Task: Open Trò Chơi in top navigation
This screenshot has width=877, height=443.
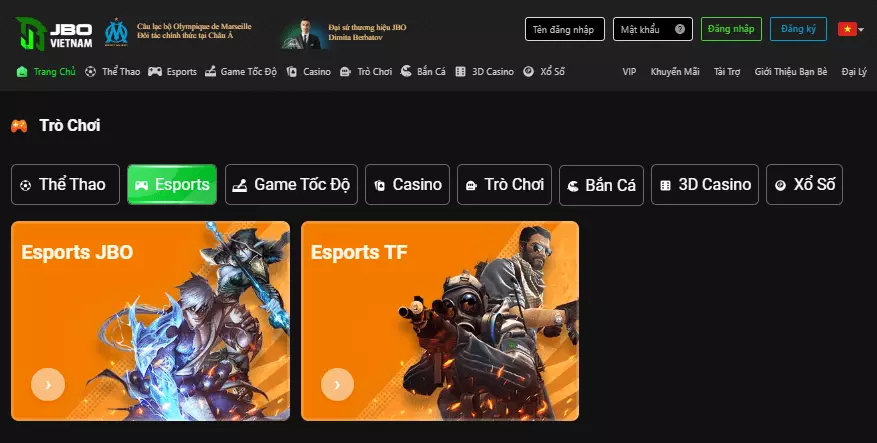Action: (x=375, y=72)
